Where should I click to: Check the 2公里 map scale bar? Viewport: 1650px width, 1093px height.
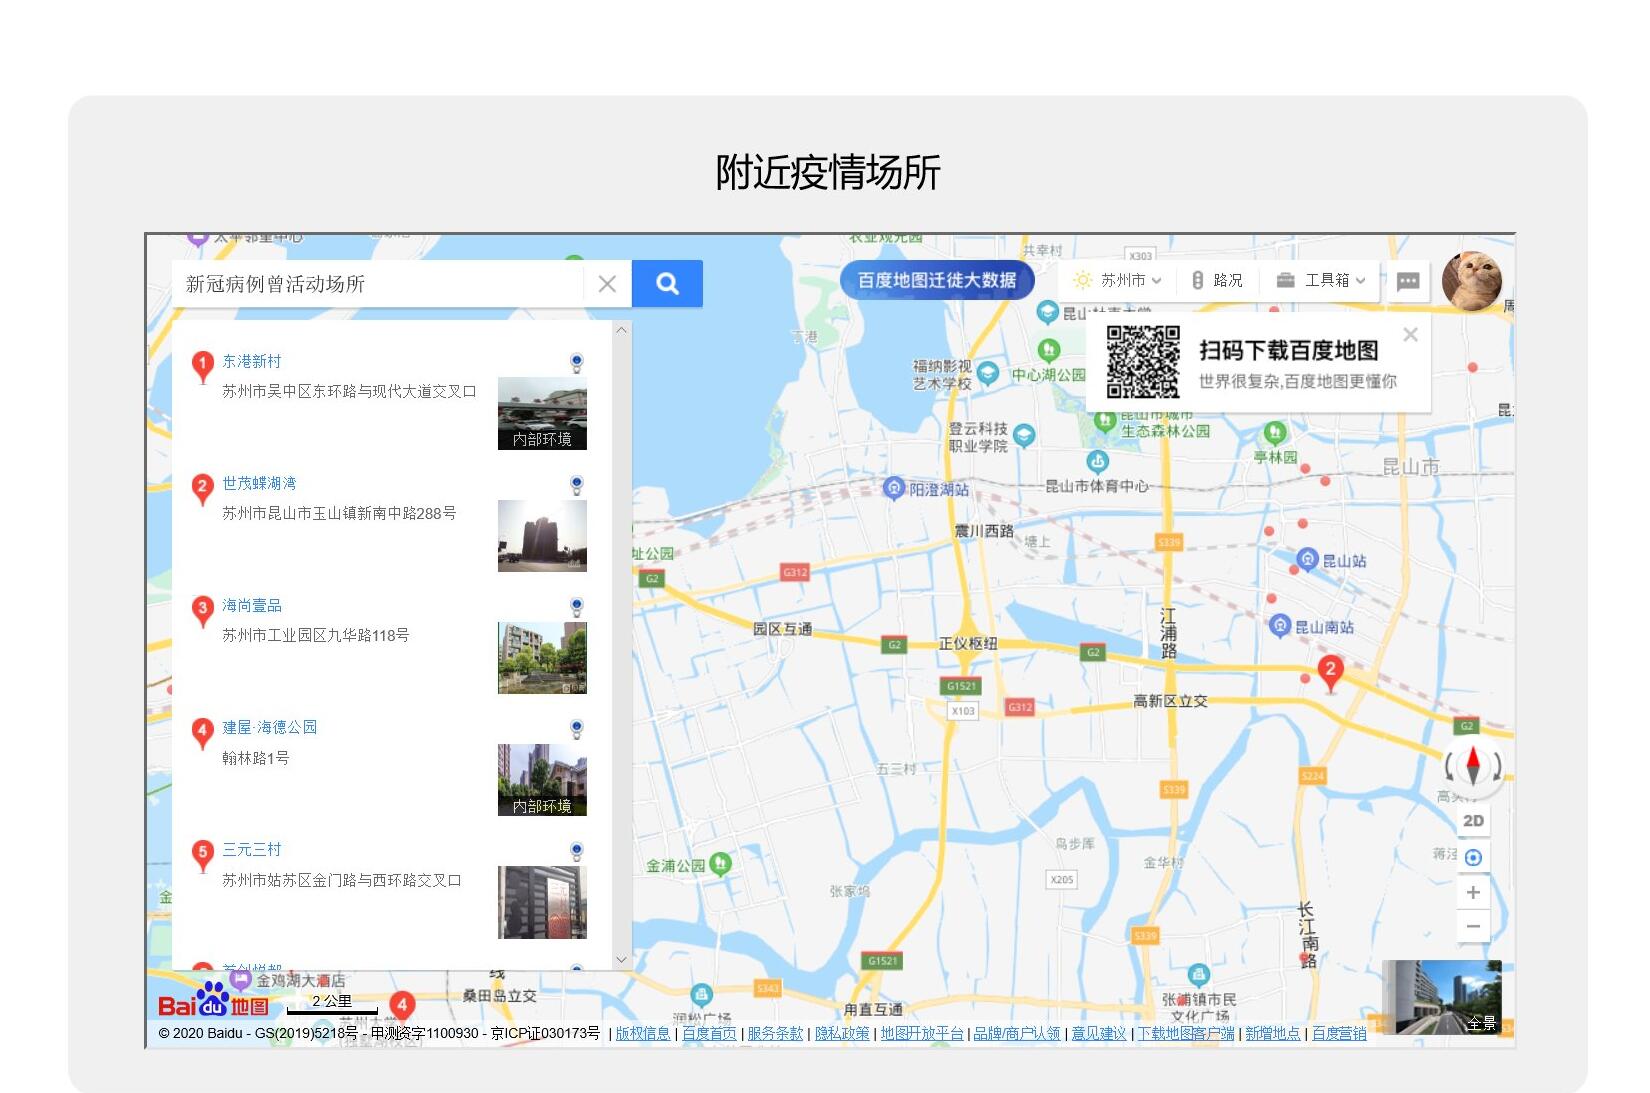coord(333,1001)
